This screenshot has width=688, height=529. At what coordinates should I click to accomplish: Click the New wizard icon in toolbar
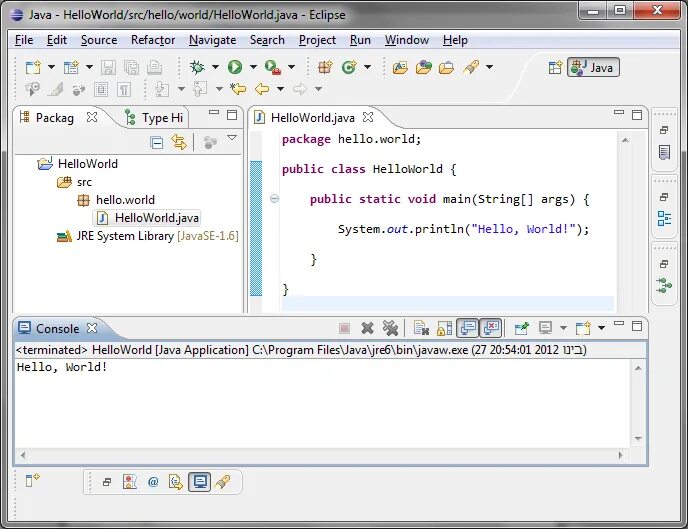pos(33,68)
